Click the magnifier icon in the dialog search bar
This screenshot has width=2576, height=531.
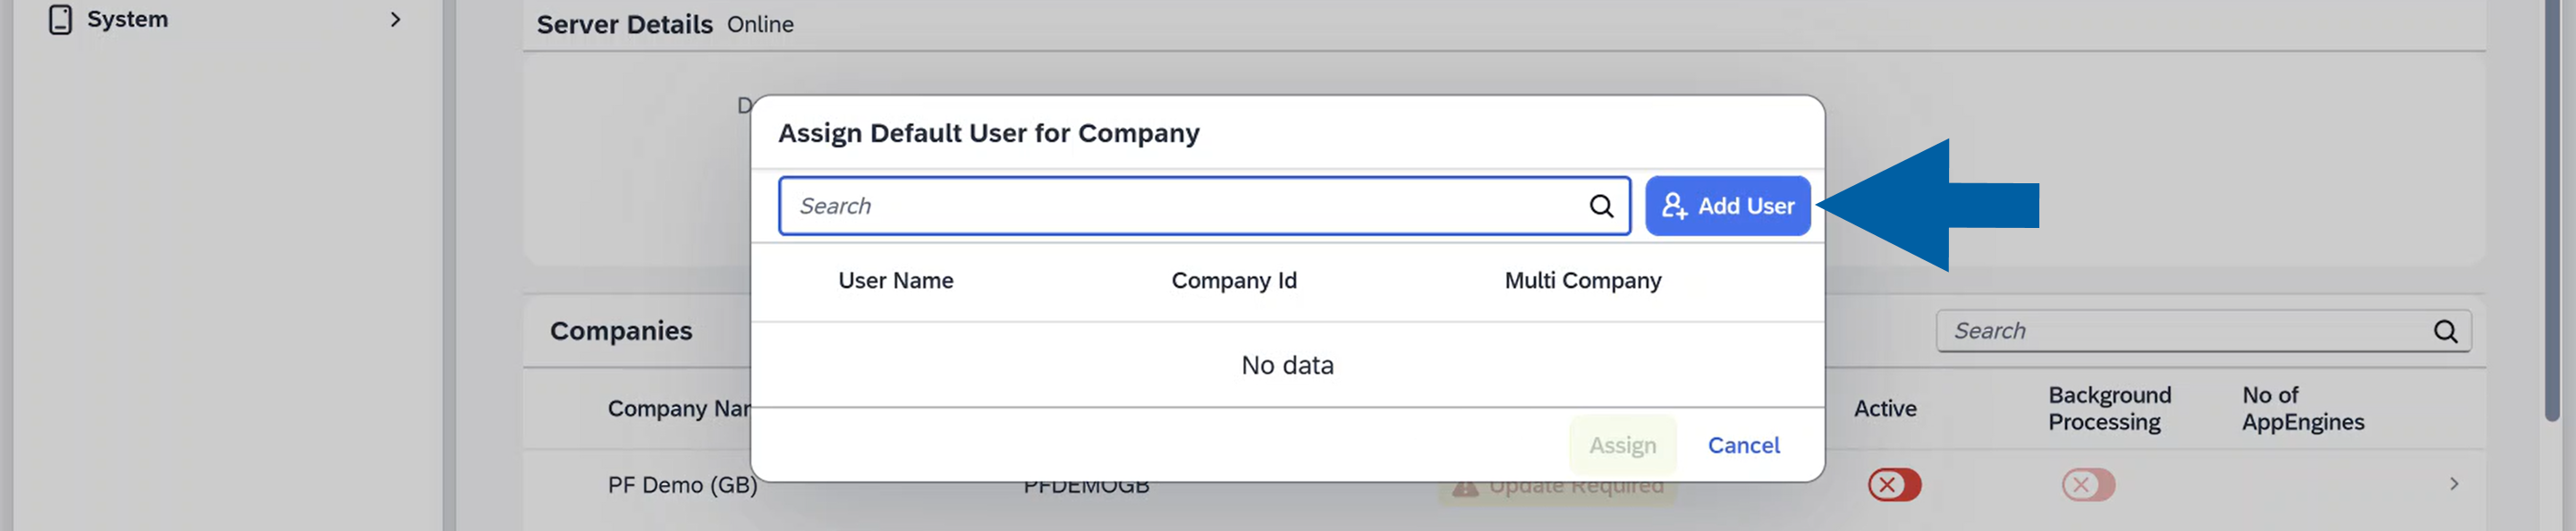point(1601,206)
